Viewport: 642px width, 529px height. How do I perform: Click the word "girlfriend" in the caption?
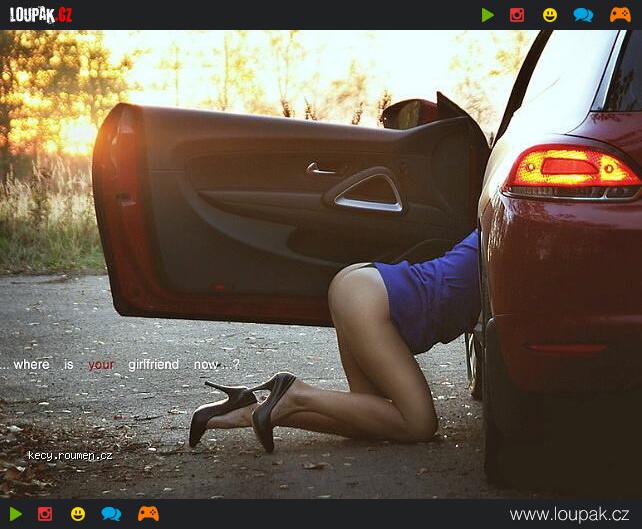click(x=153, y=365)
